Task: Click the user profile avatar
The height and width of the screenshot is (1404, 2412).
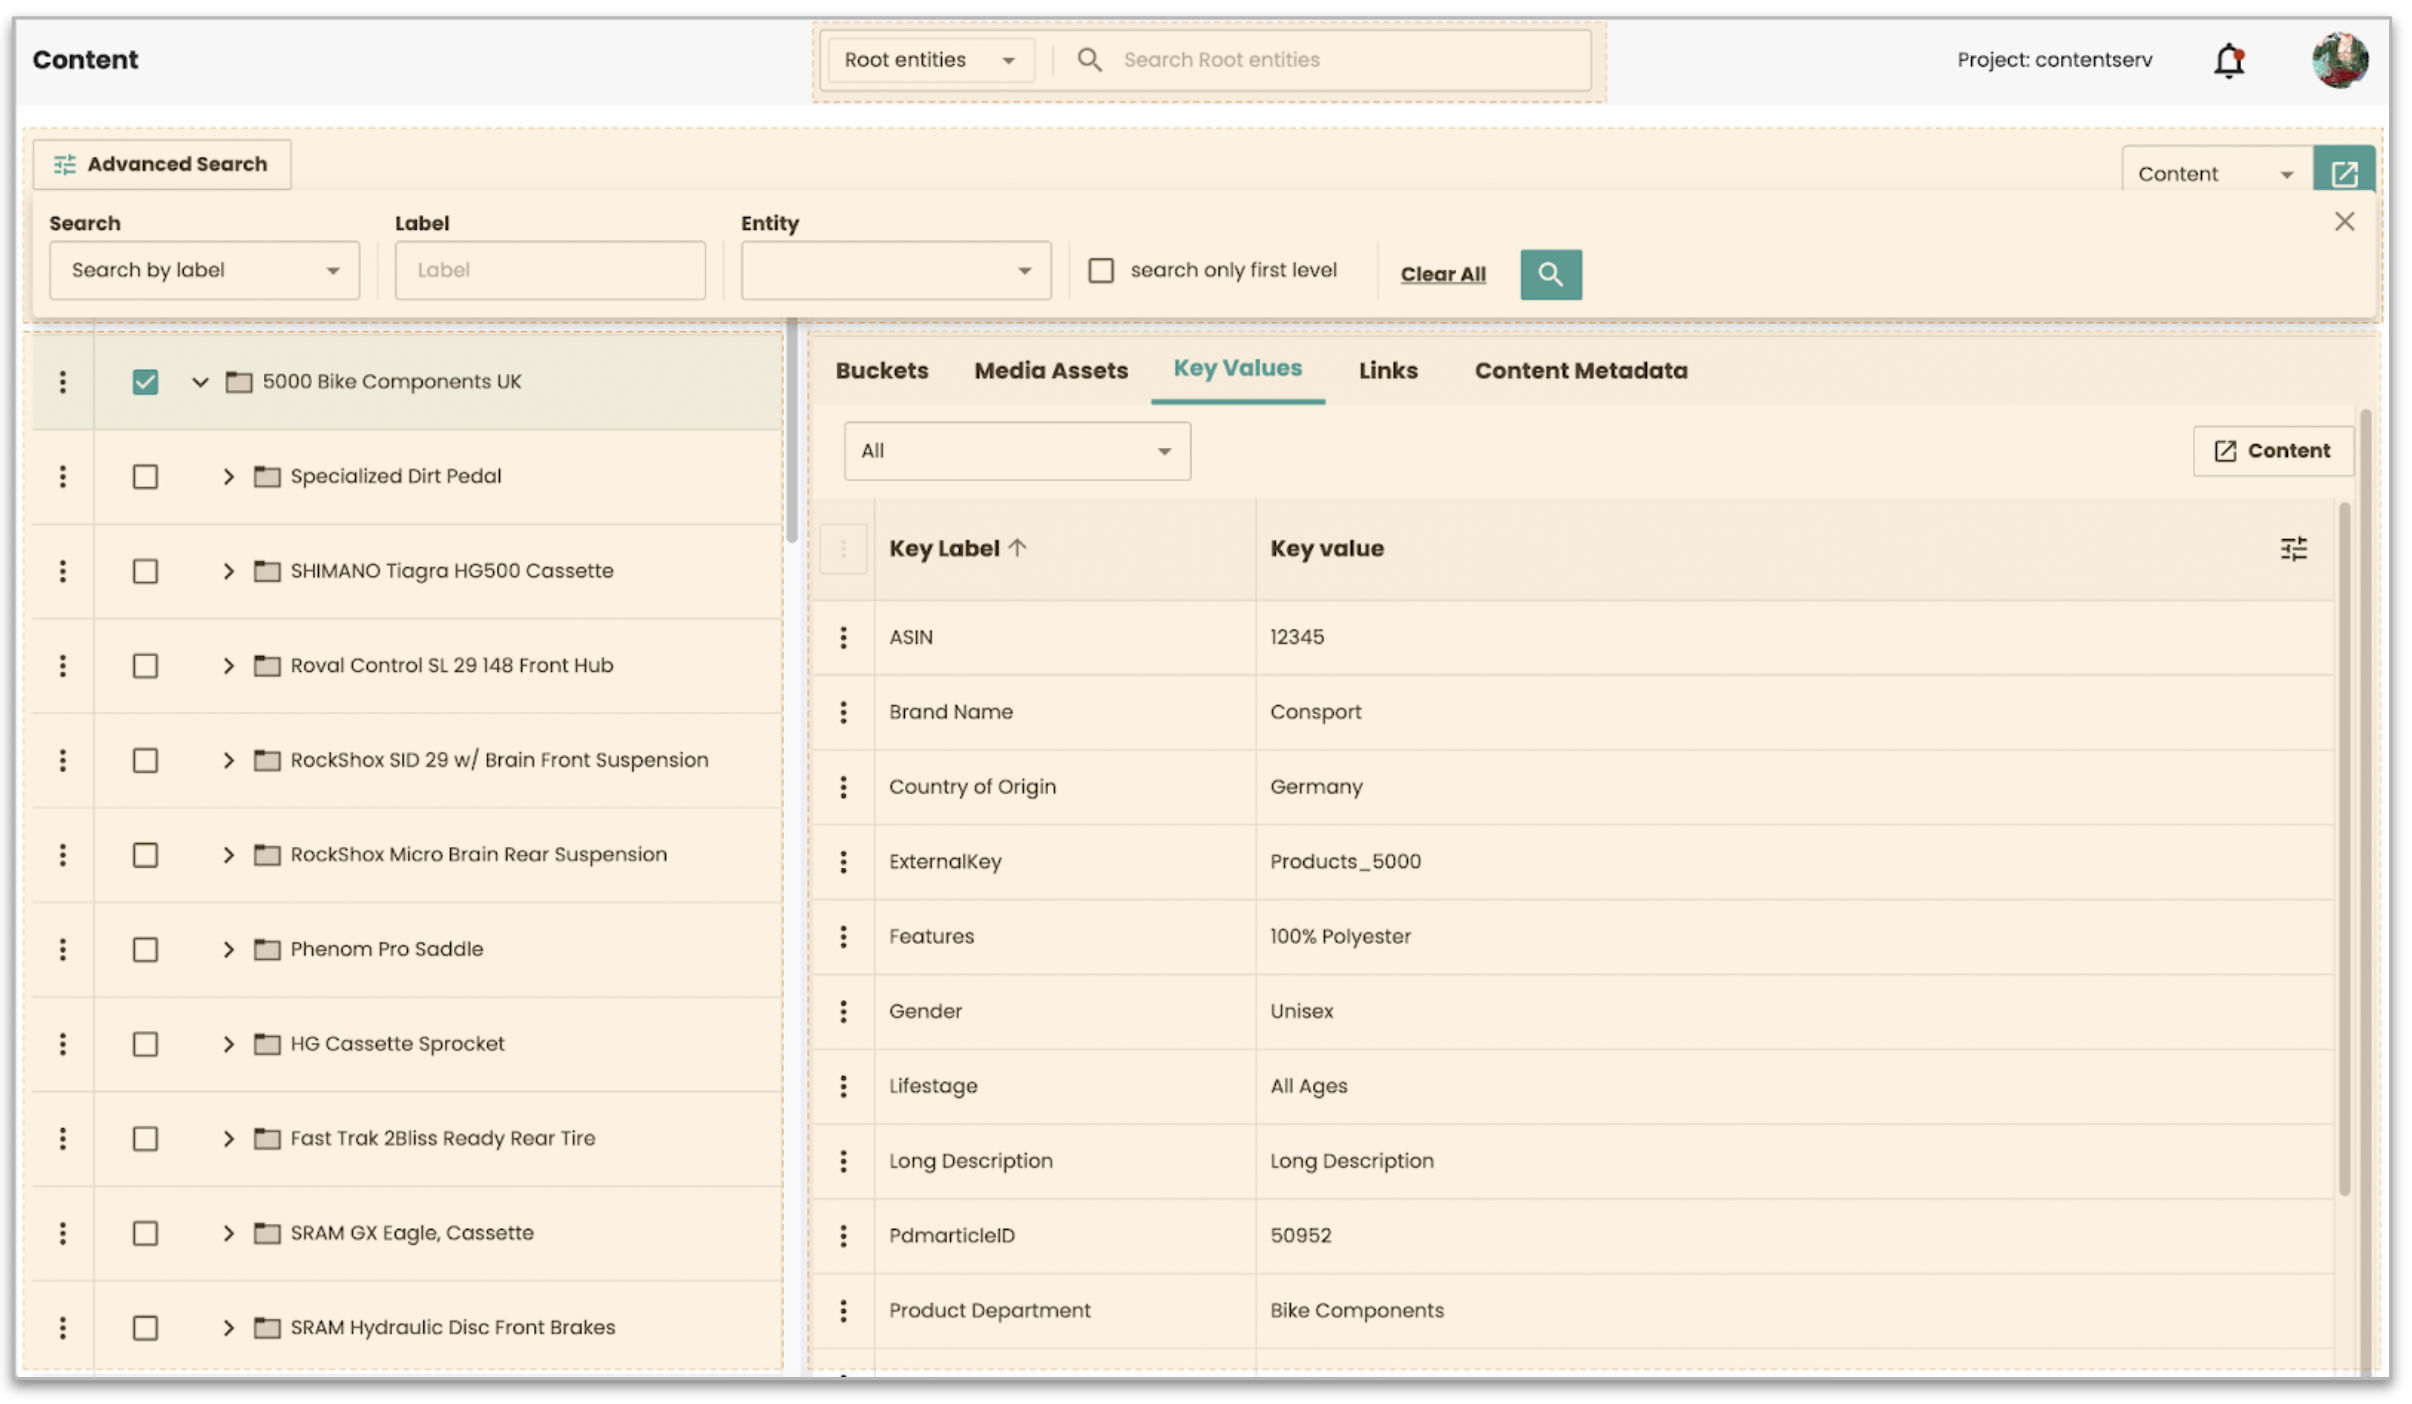Action: 2339,60
